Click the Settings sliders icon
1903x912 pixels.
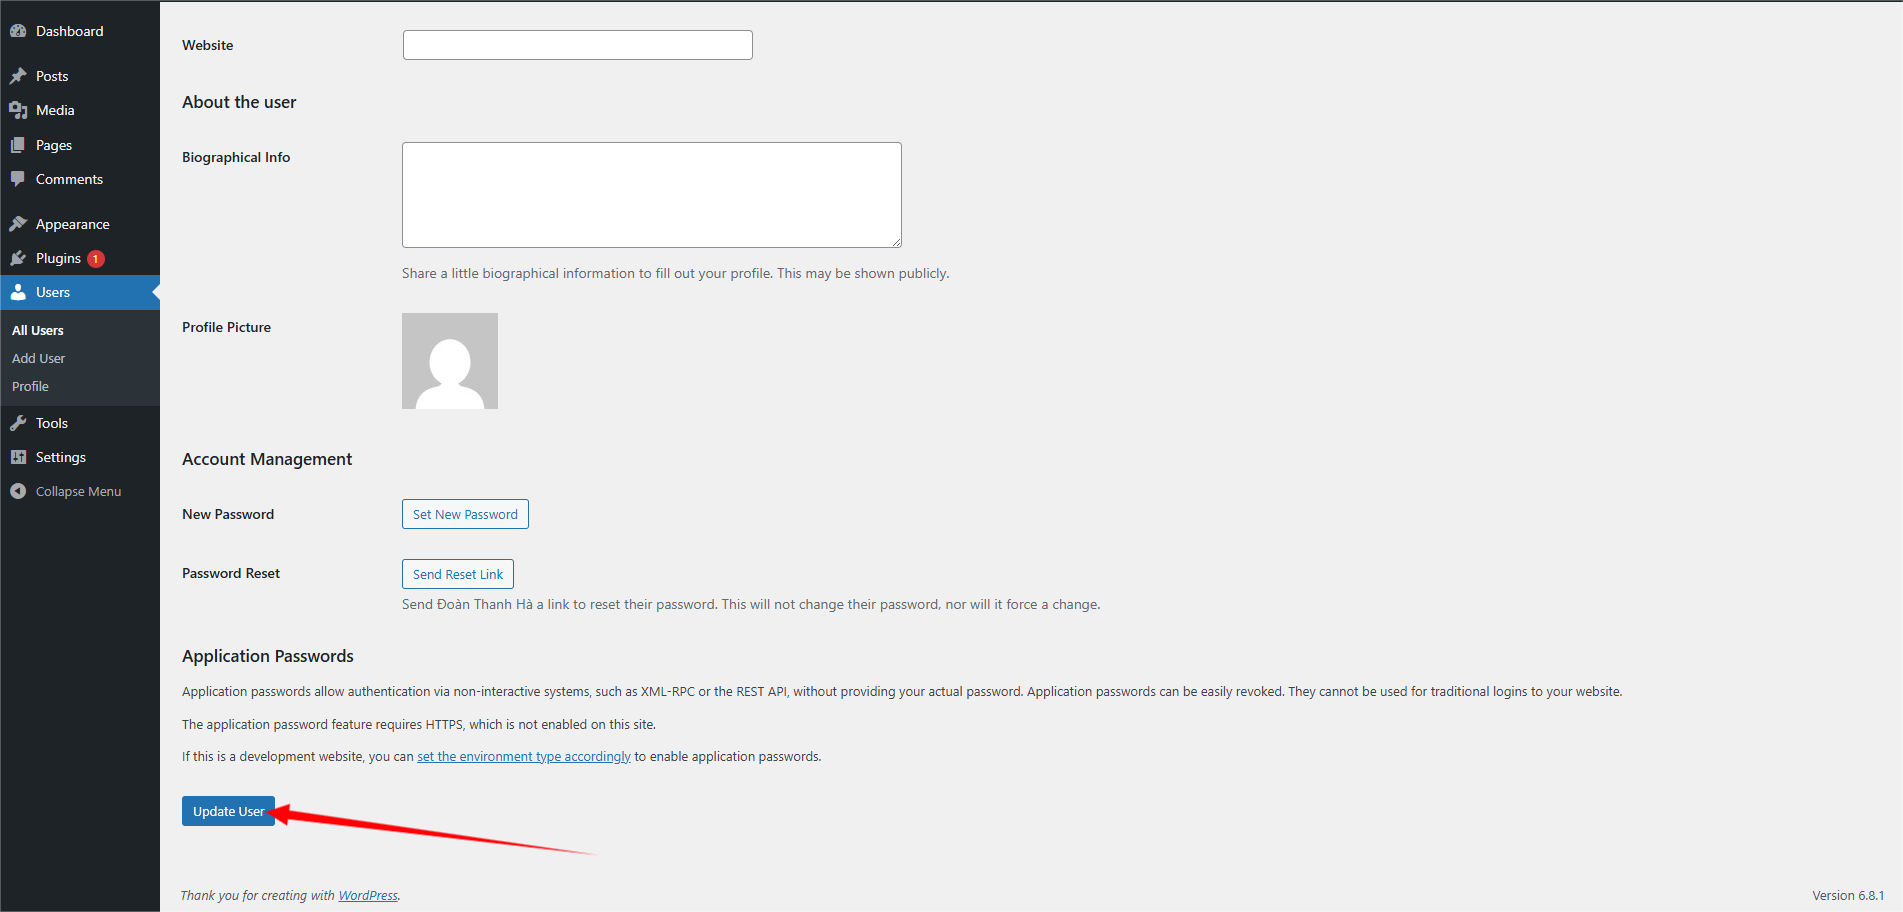(18, 457)
